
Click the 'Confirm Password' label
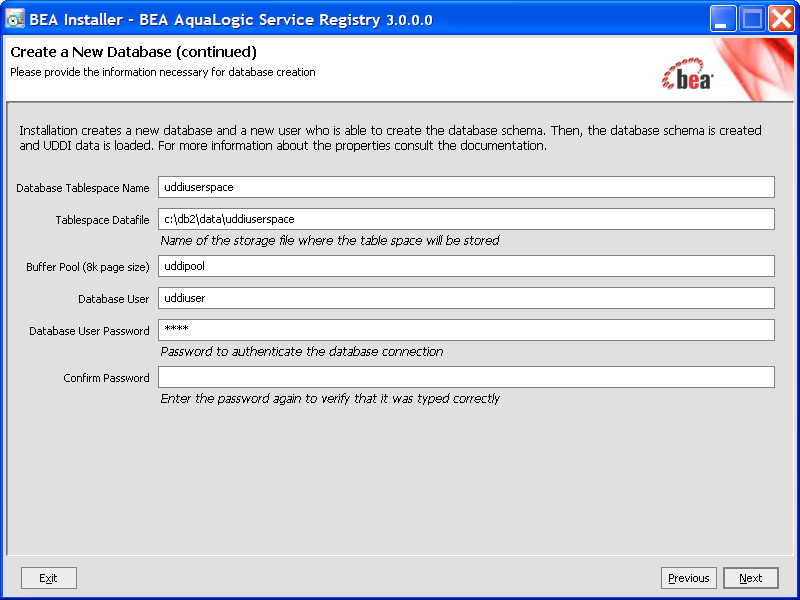coord(107,378)
